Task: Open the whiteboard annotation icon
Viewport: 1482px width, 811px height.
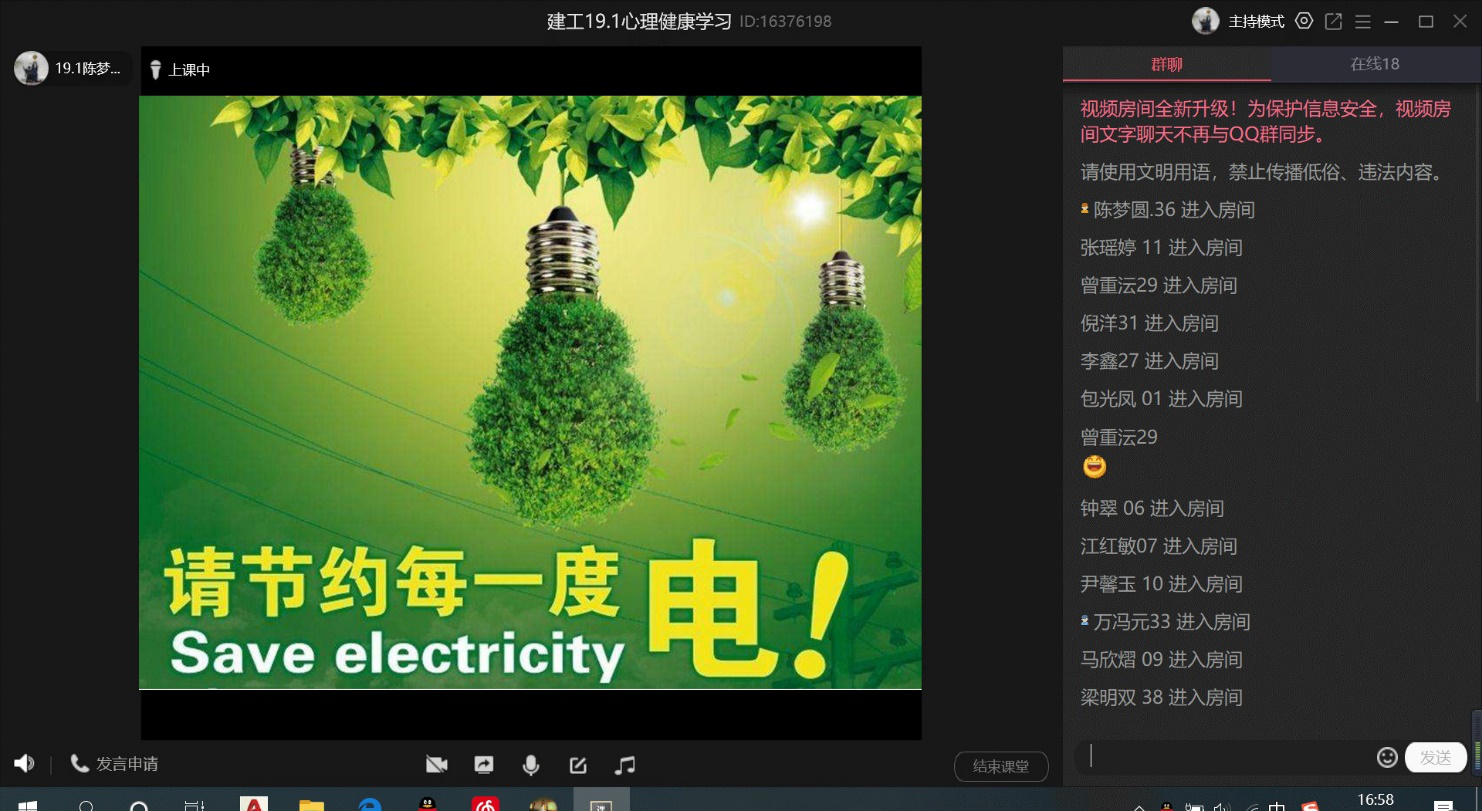Action: 578,763
